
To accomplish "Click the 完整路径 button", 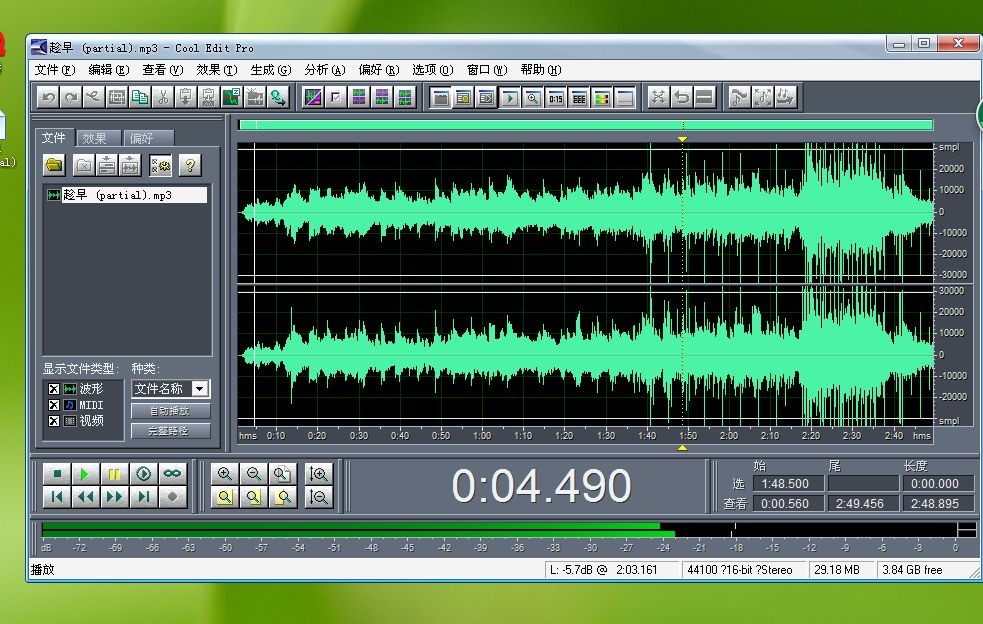I will pos(172,431).
